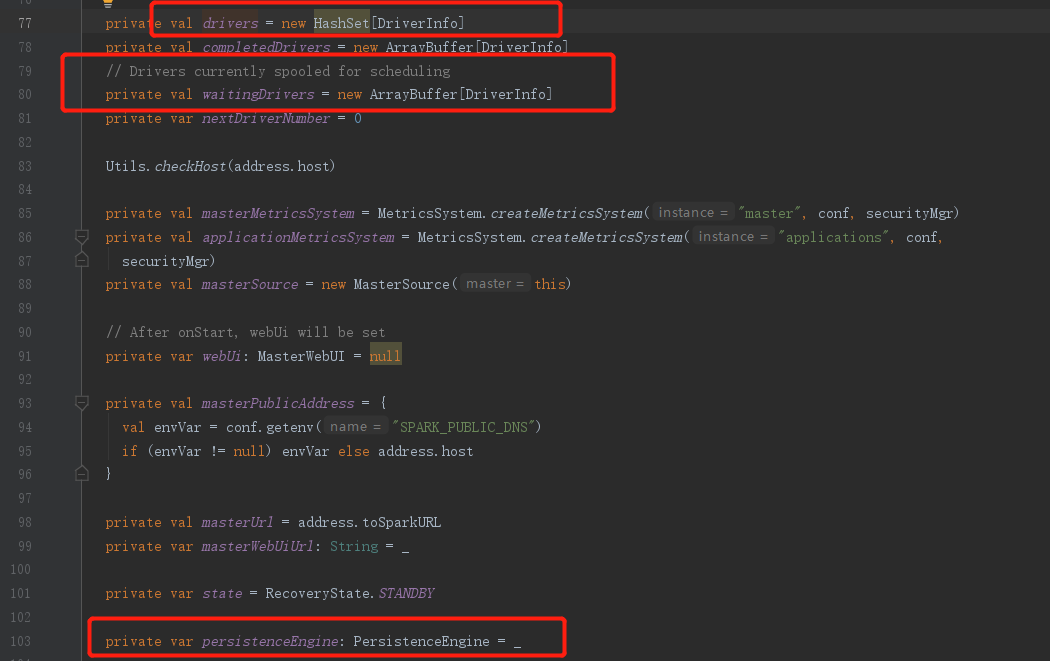The image size is (1050, 661).
Task: Click the "applications" string literal
Action: (834, 237)
